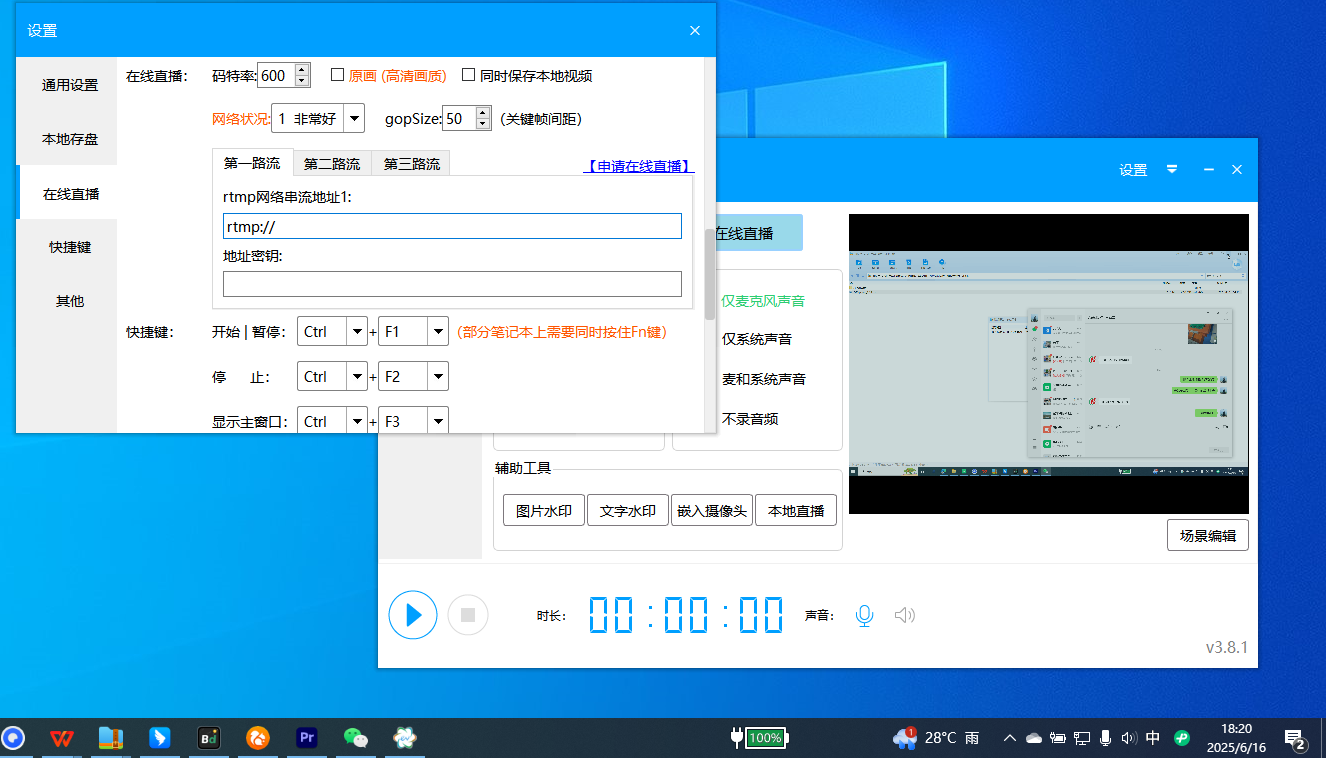
Task: Open the Bd app in the taskbar
Action: pyautogui.click(x=209, y=738)
